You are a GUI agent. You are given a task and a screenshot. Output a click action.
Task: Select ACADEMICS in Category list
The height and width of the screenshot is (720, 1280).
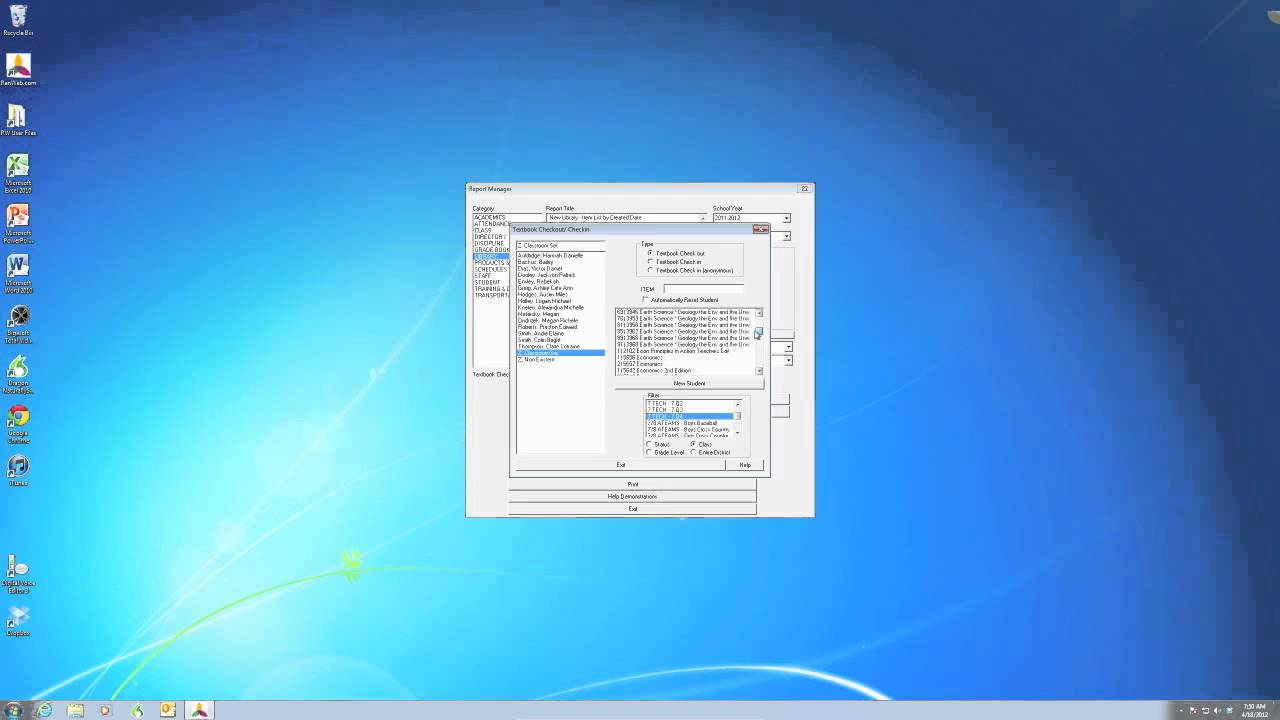point(490,217)
